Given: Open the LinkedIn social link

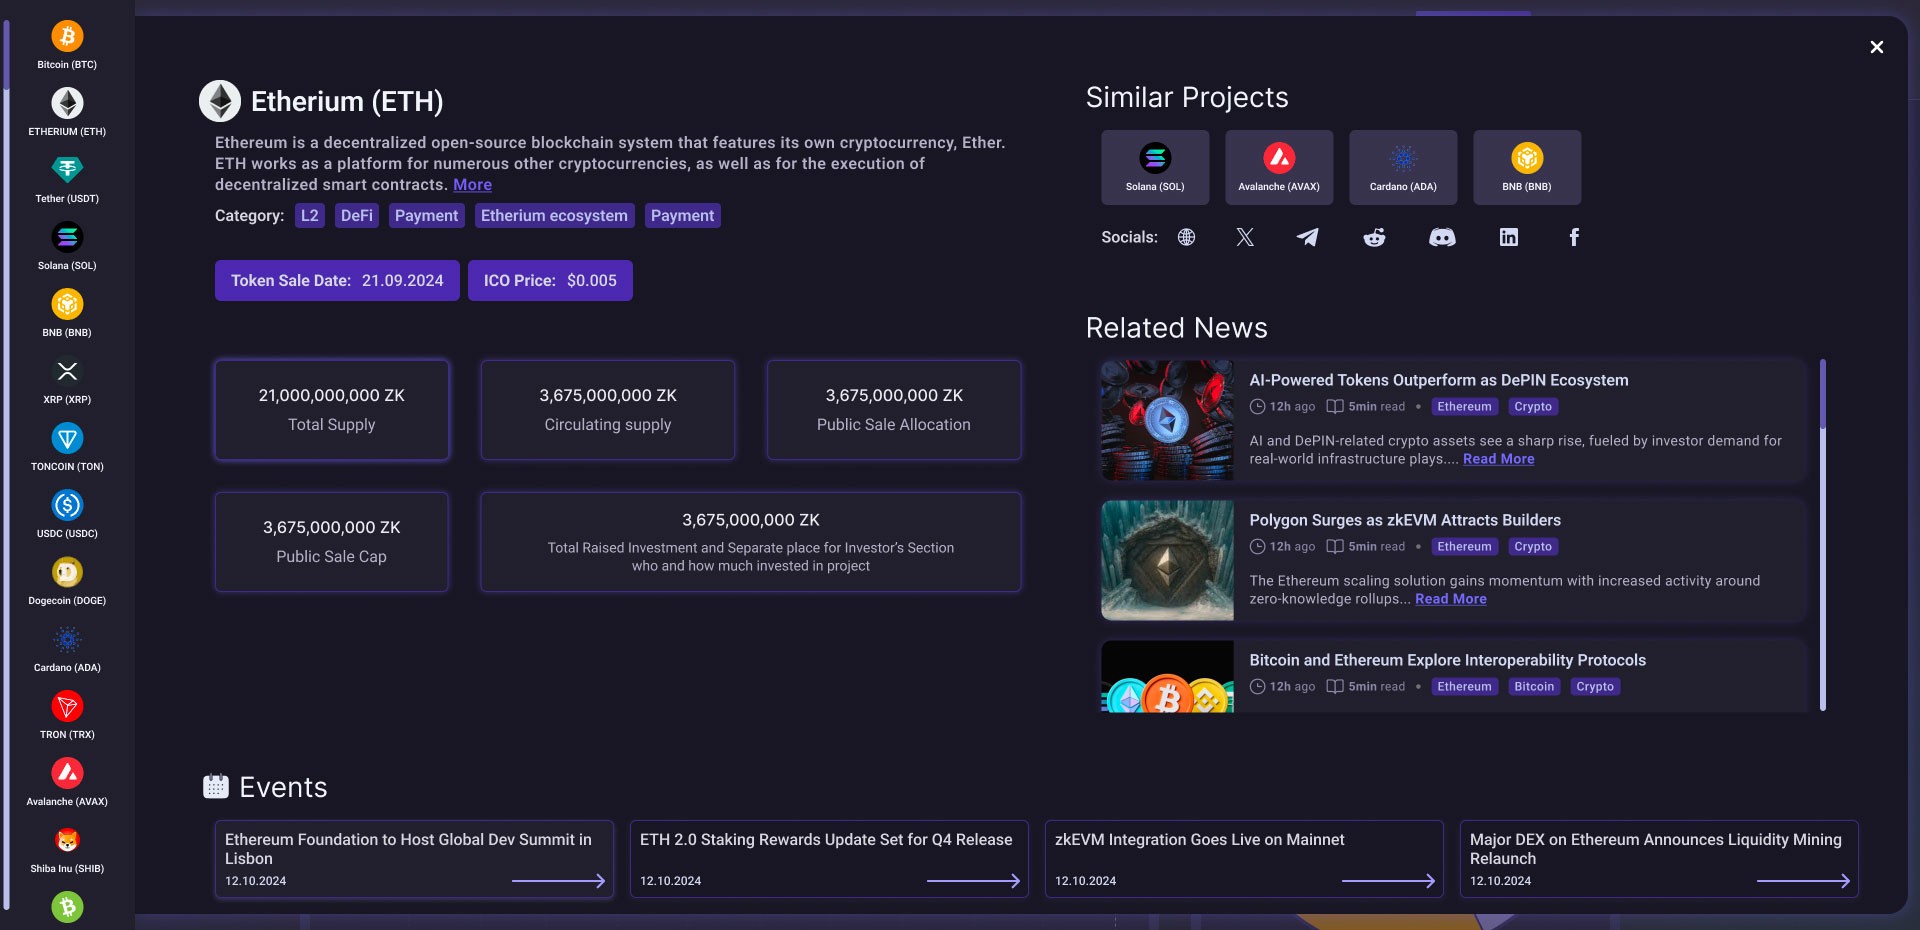Looking at the screenshot, I should pos(1509,237).
